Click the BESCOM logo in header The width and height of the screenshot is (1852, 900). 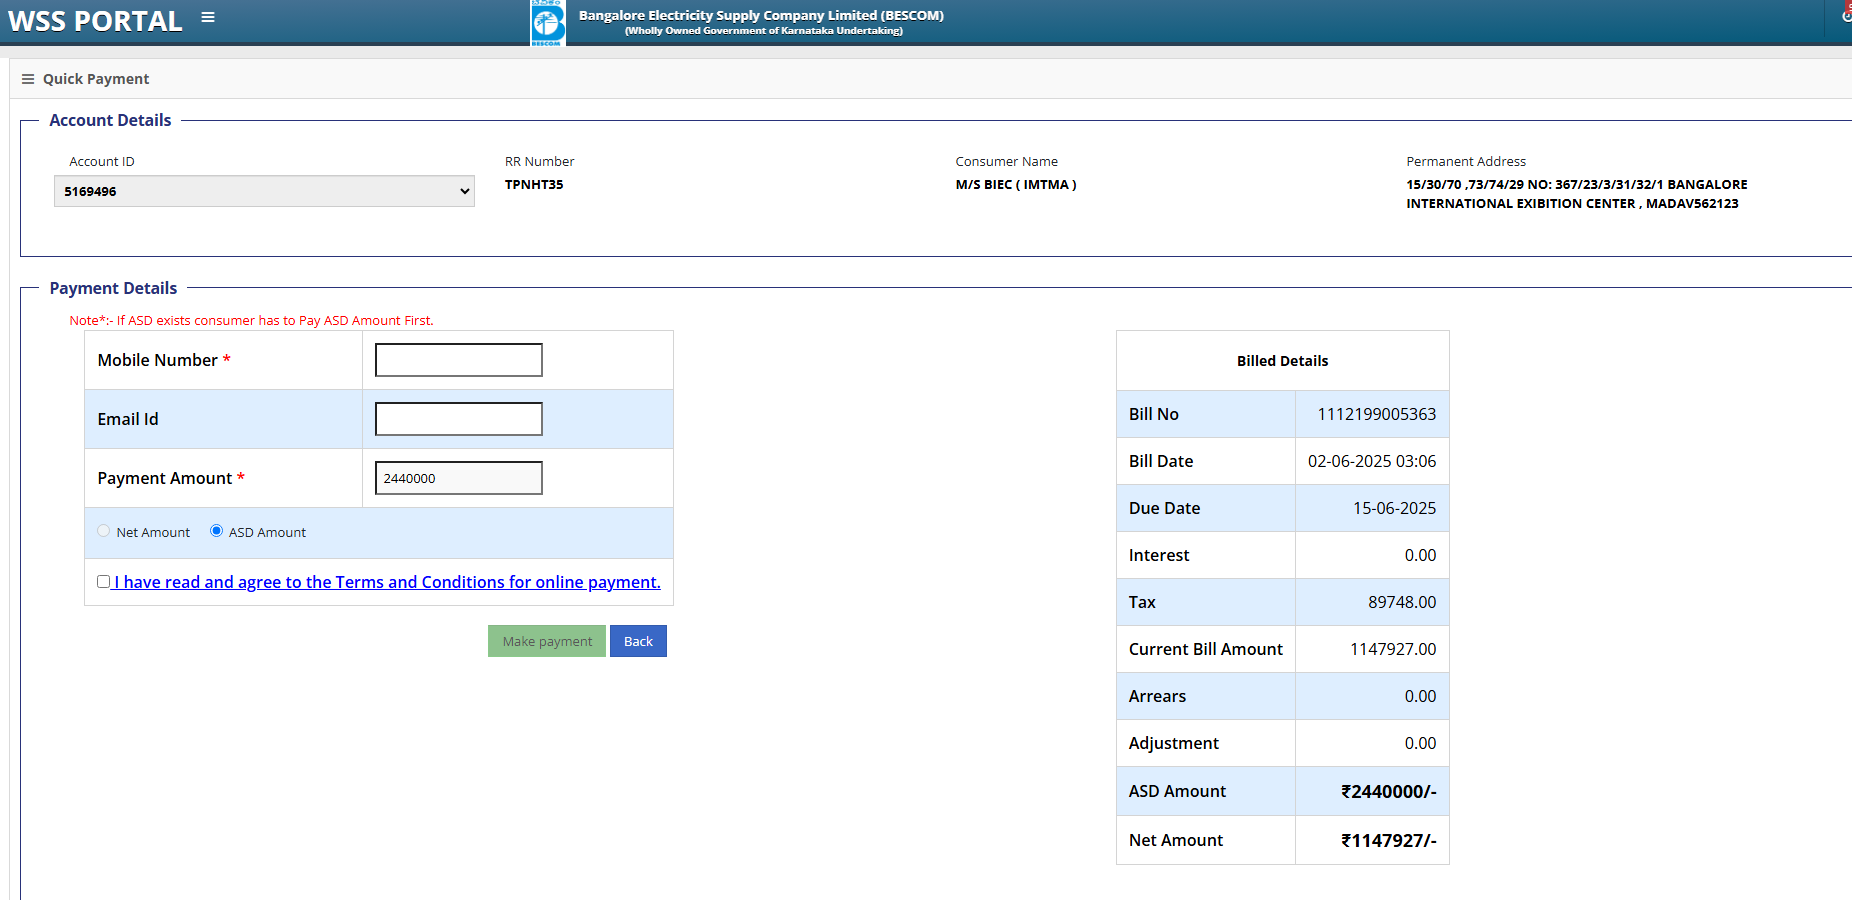pos(547,23)
